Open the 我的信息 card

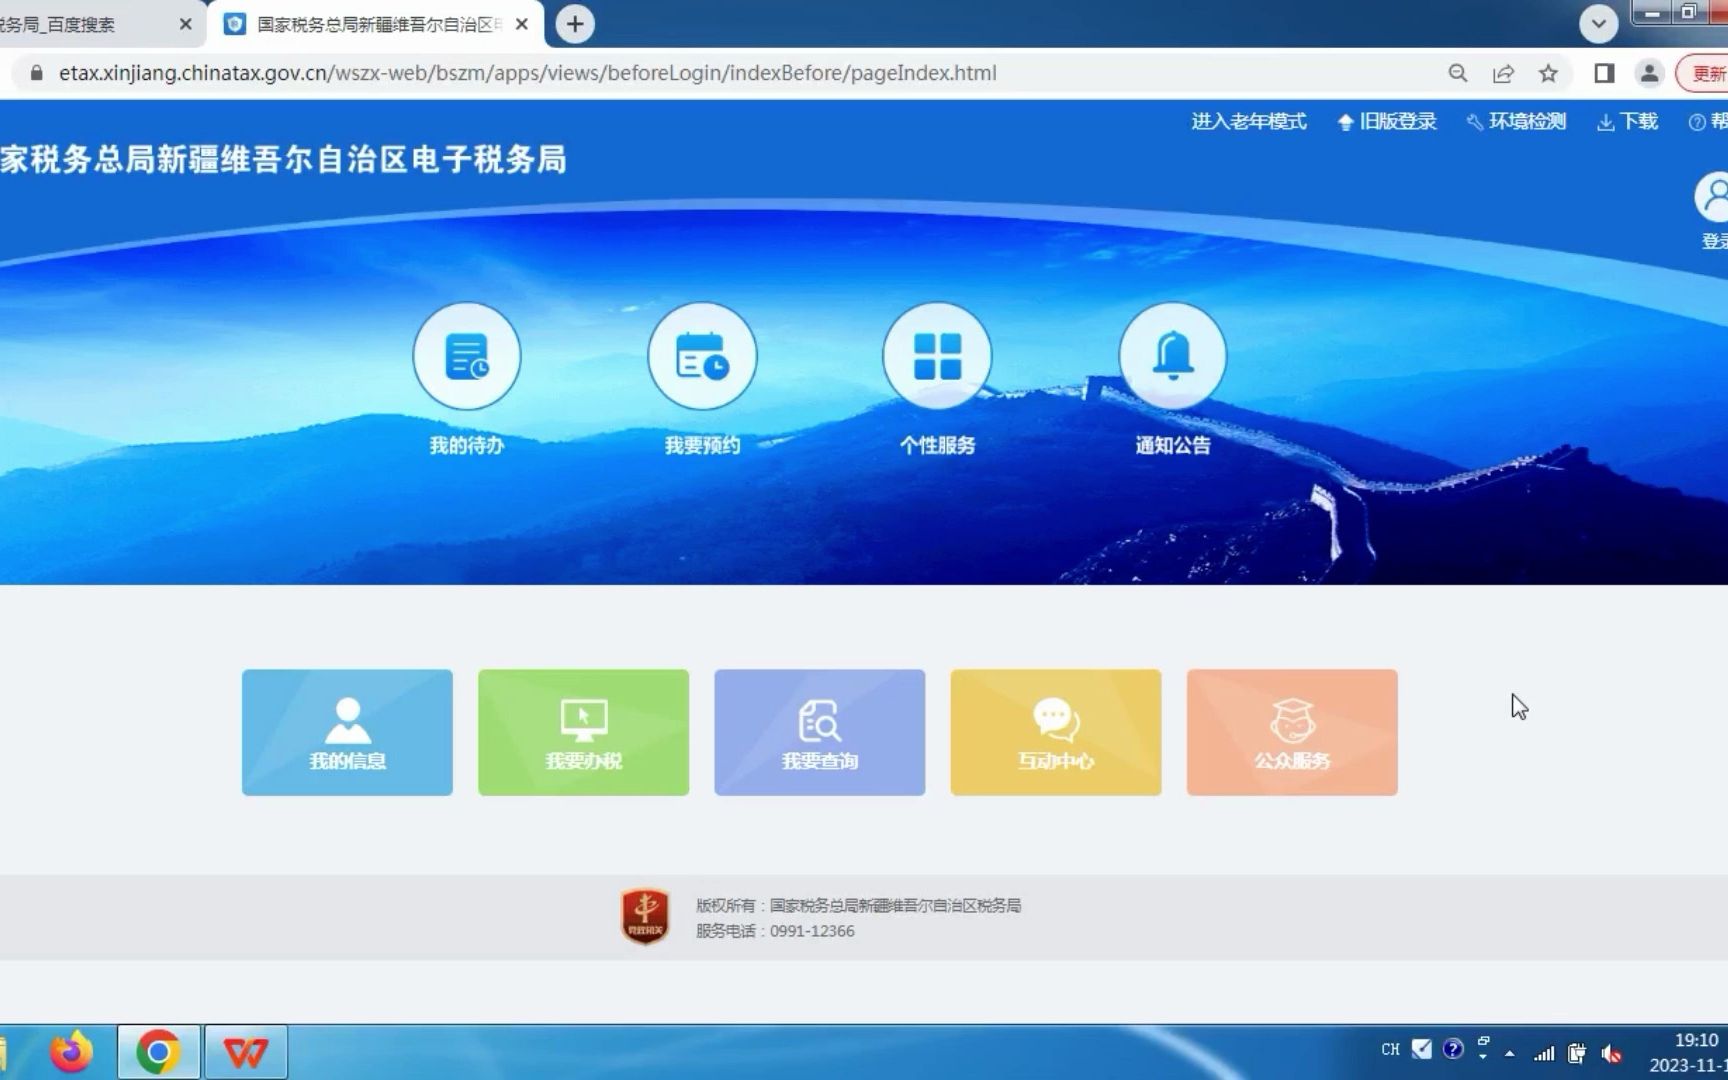[x=347, y=732]
